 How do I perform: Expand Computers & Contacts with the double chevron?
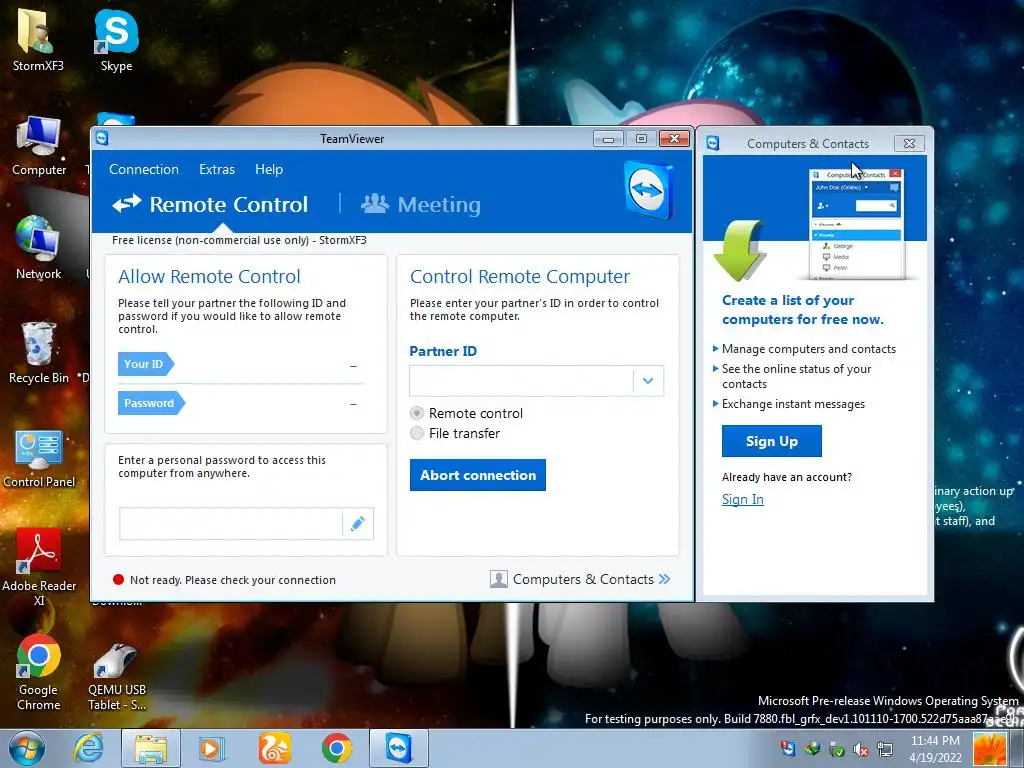[664, 579]
